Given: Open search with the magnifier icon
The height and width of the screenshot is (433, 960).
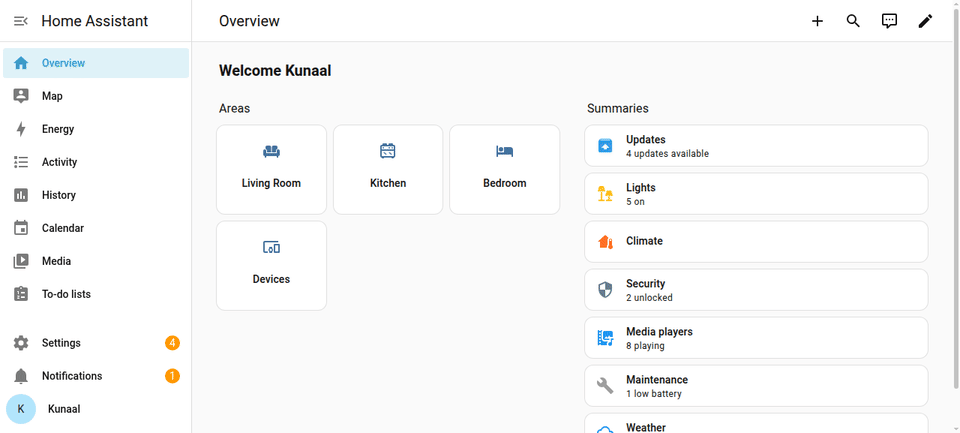Looking at the screenshot, I should pos(853,21).
